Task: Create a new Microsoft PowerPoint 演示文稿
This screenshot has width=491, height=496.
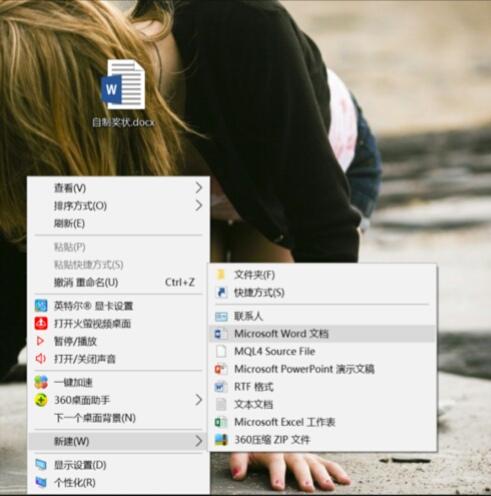Action: [x=322, y=369]
